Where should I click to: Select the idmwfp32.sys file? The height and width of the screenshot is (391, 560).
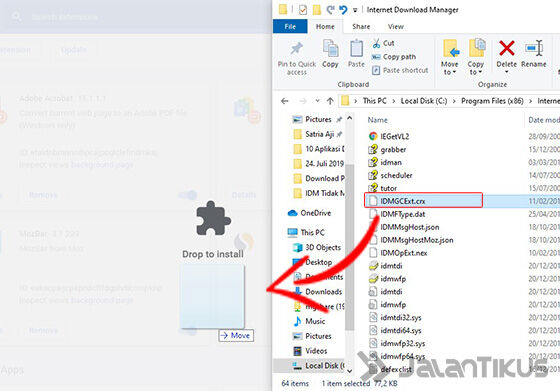397,343
